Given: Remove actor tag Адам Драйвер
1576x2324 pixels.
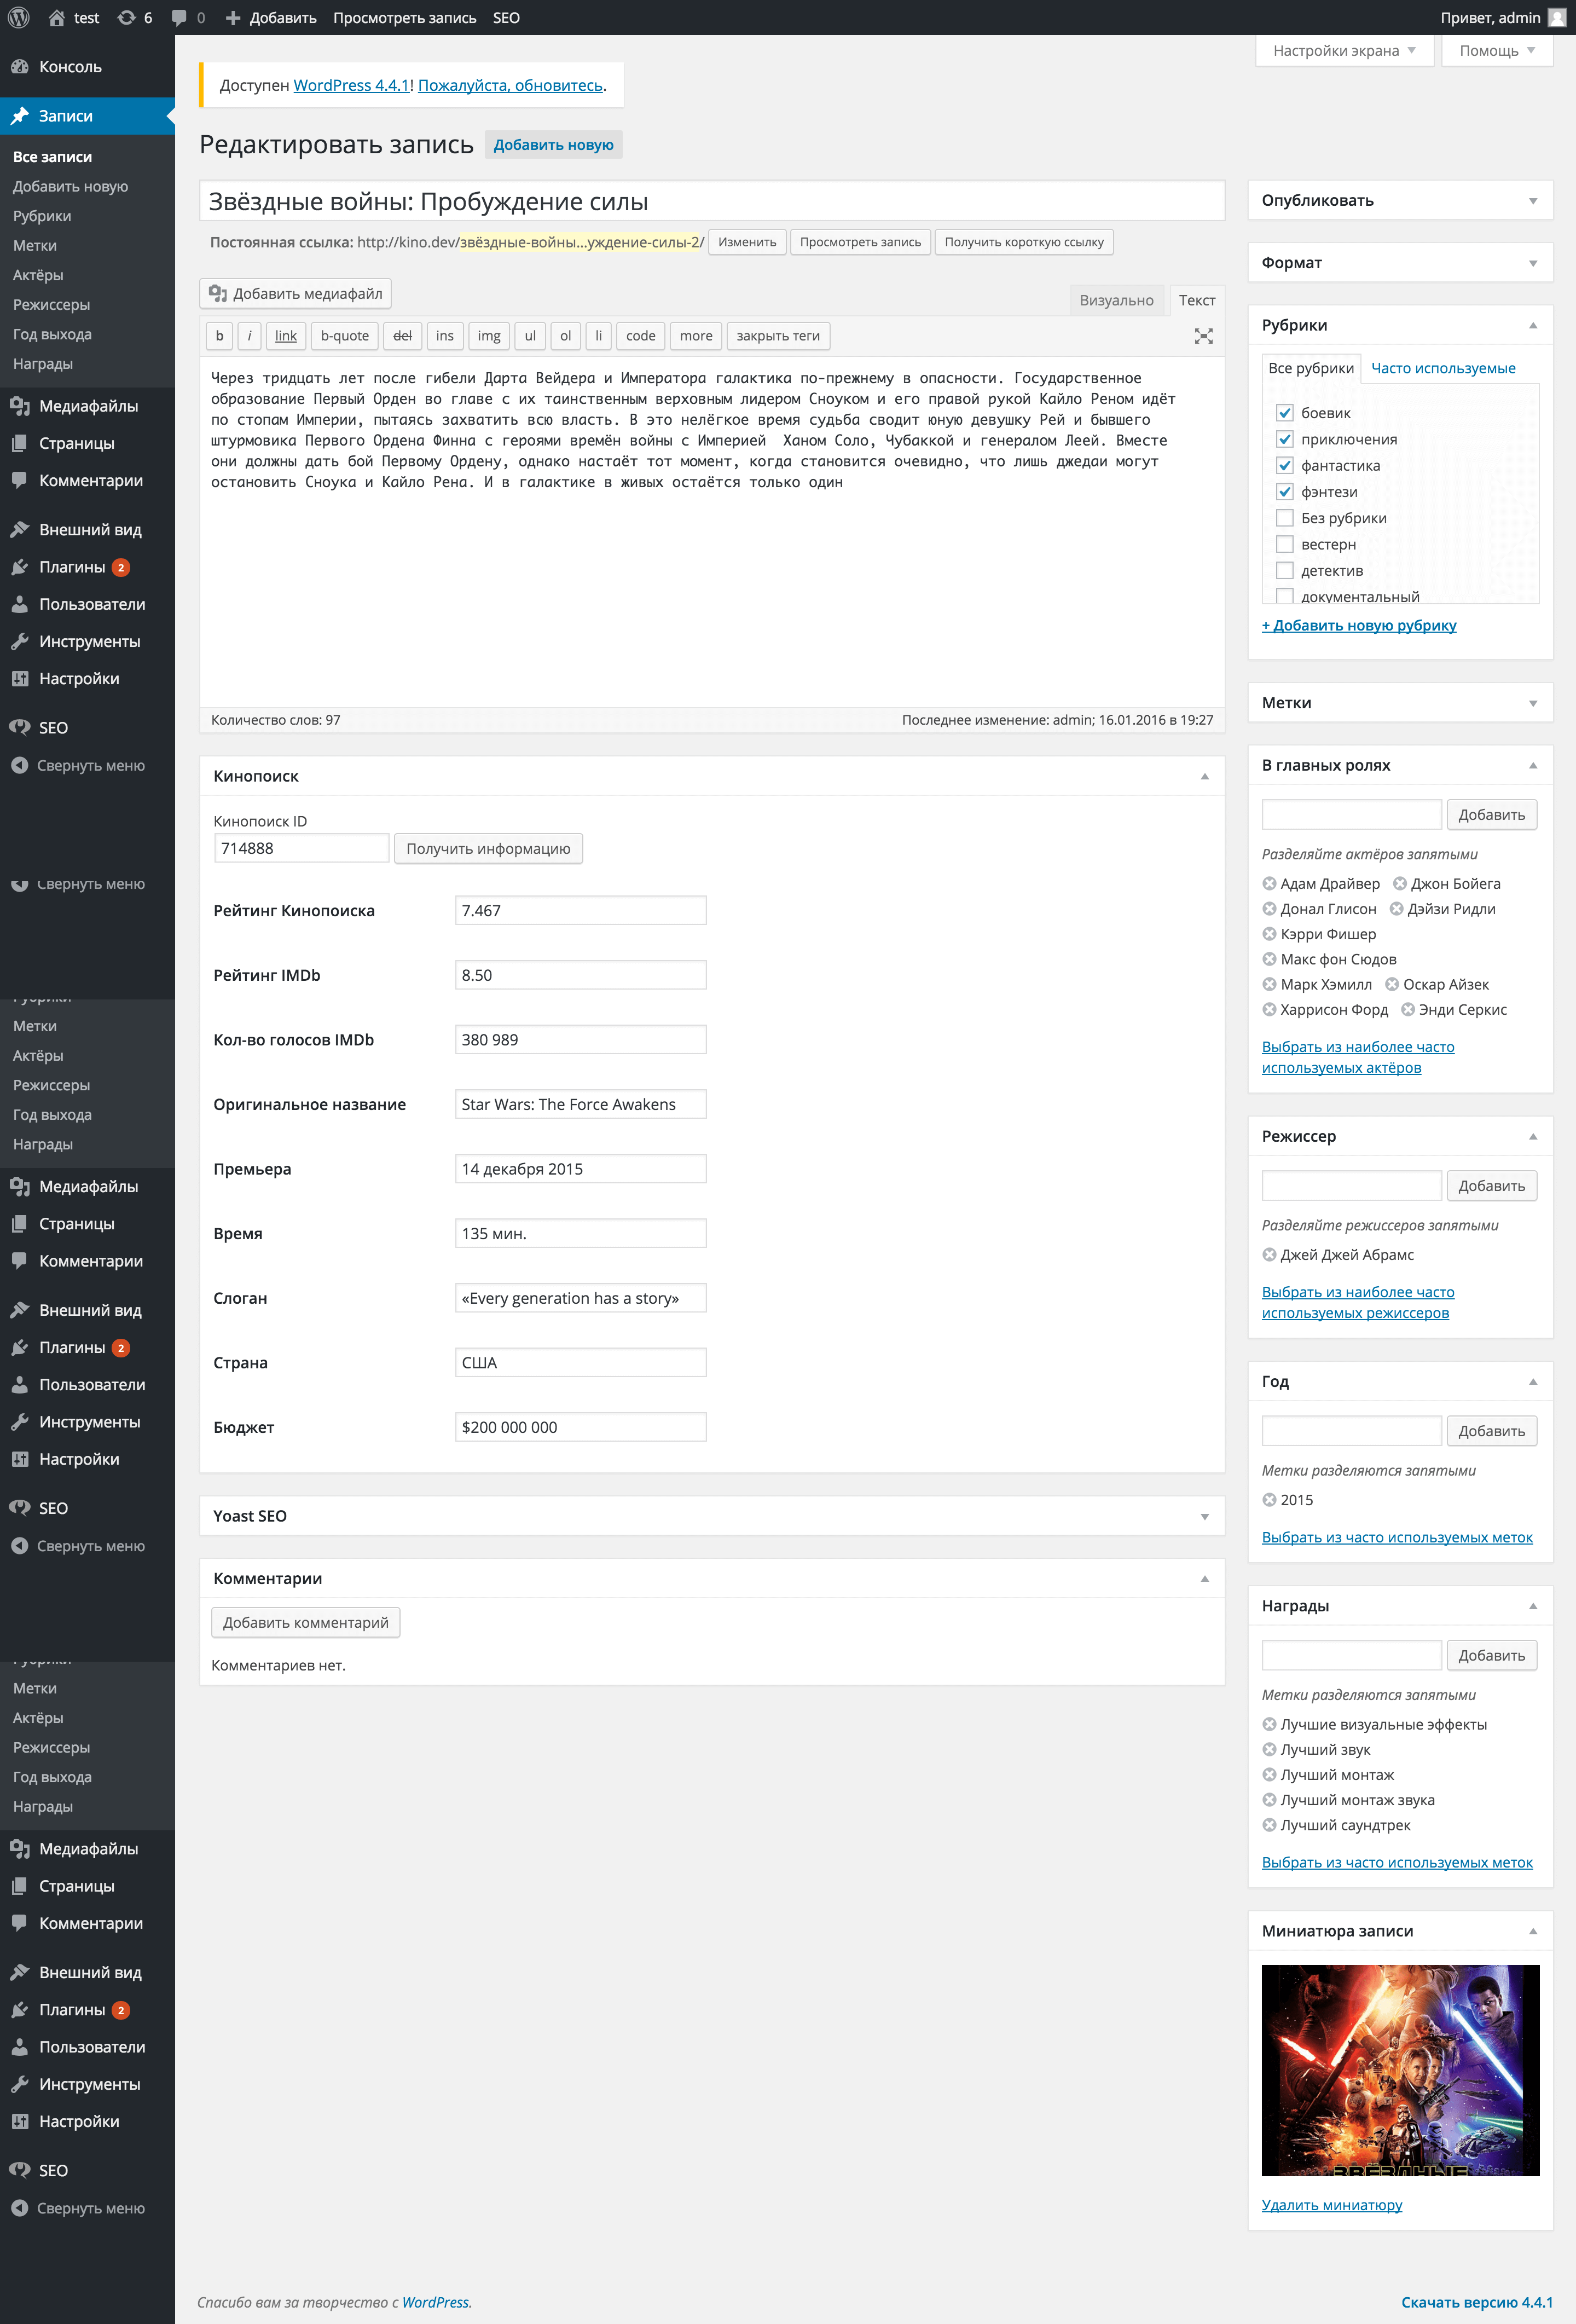Looking at the screenshot, I should click(1269, 884).
